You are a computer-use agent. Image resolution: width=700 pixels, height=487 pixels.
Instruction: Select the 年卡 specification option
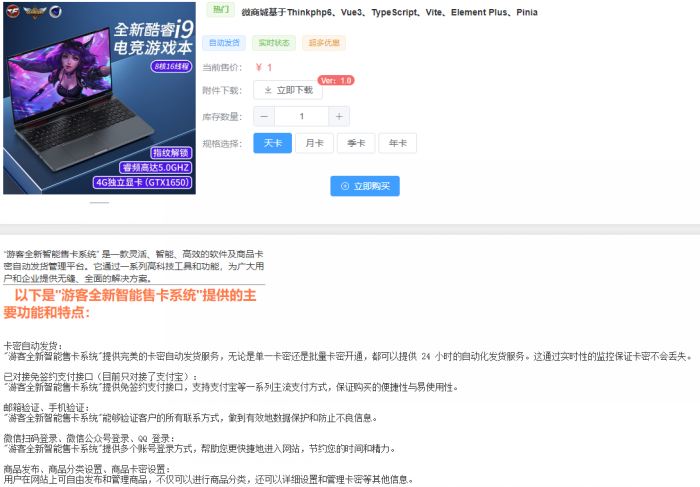pos(398,143)
